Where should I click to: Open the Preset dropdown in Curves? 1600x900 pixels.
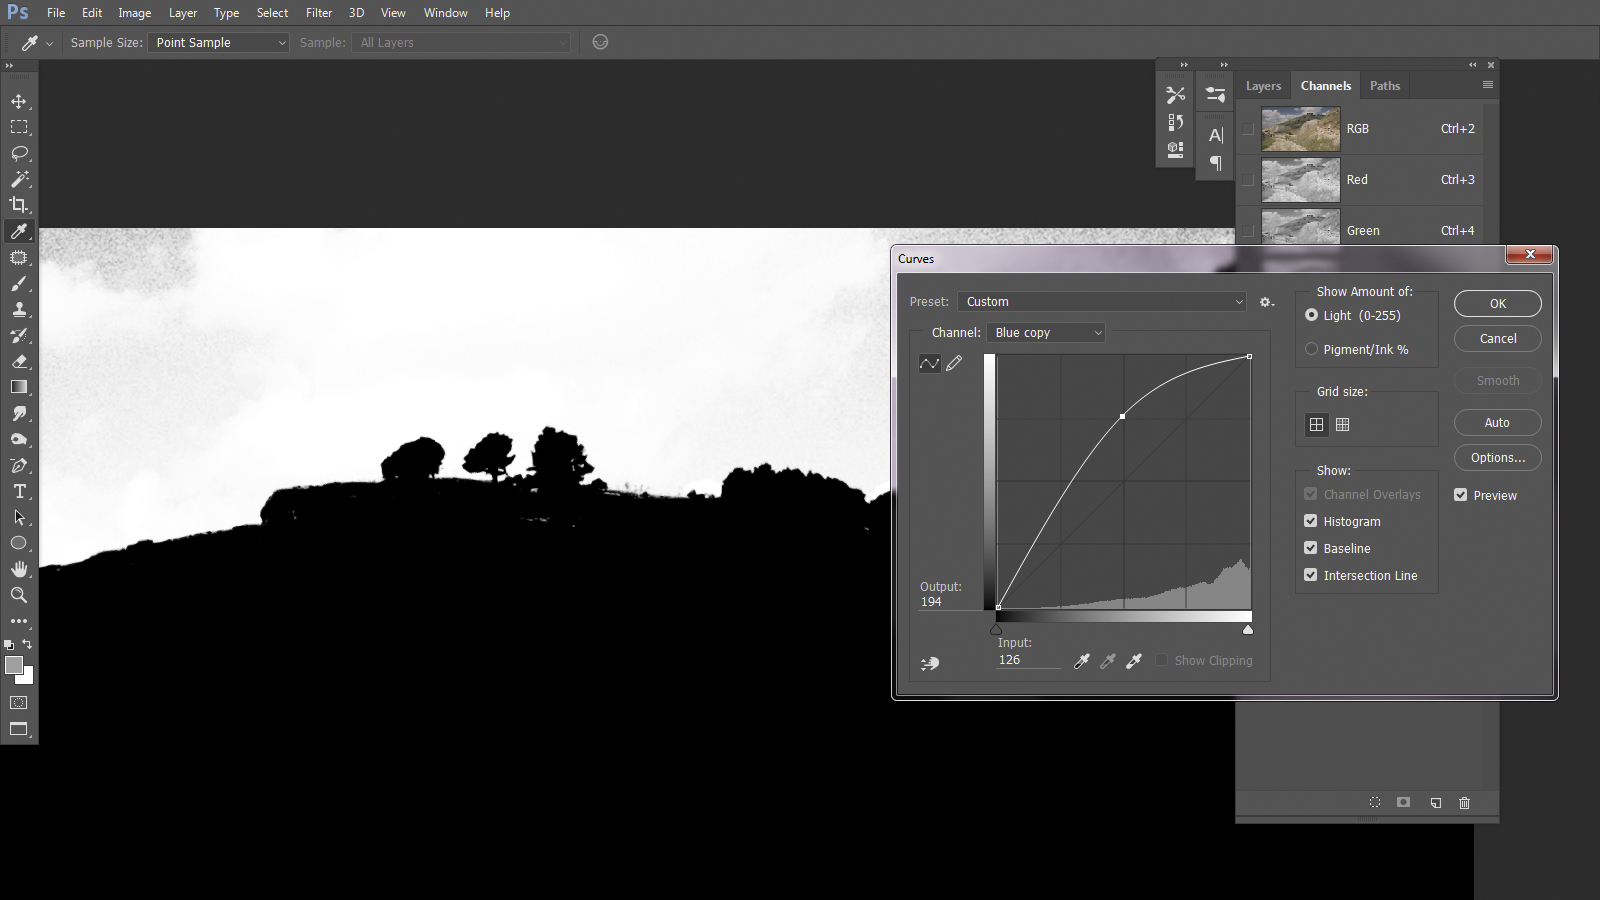[x=1101, y=302]
